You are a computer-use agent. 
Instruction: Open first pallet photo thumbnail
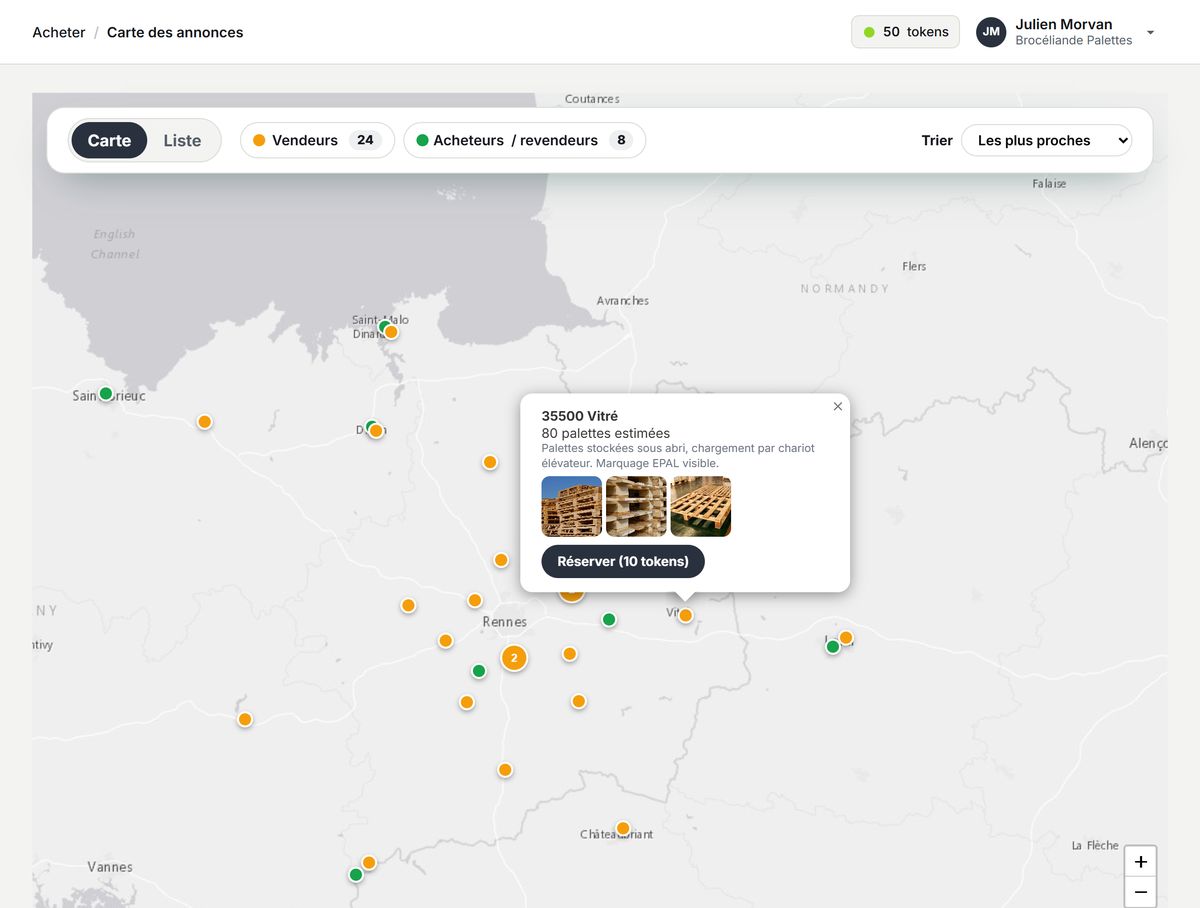tap(572, 506)
